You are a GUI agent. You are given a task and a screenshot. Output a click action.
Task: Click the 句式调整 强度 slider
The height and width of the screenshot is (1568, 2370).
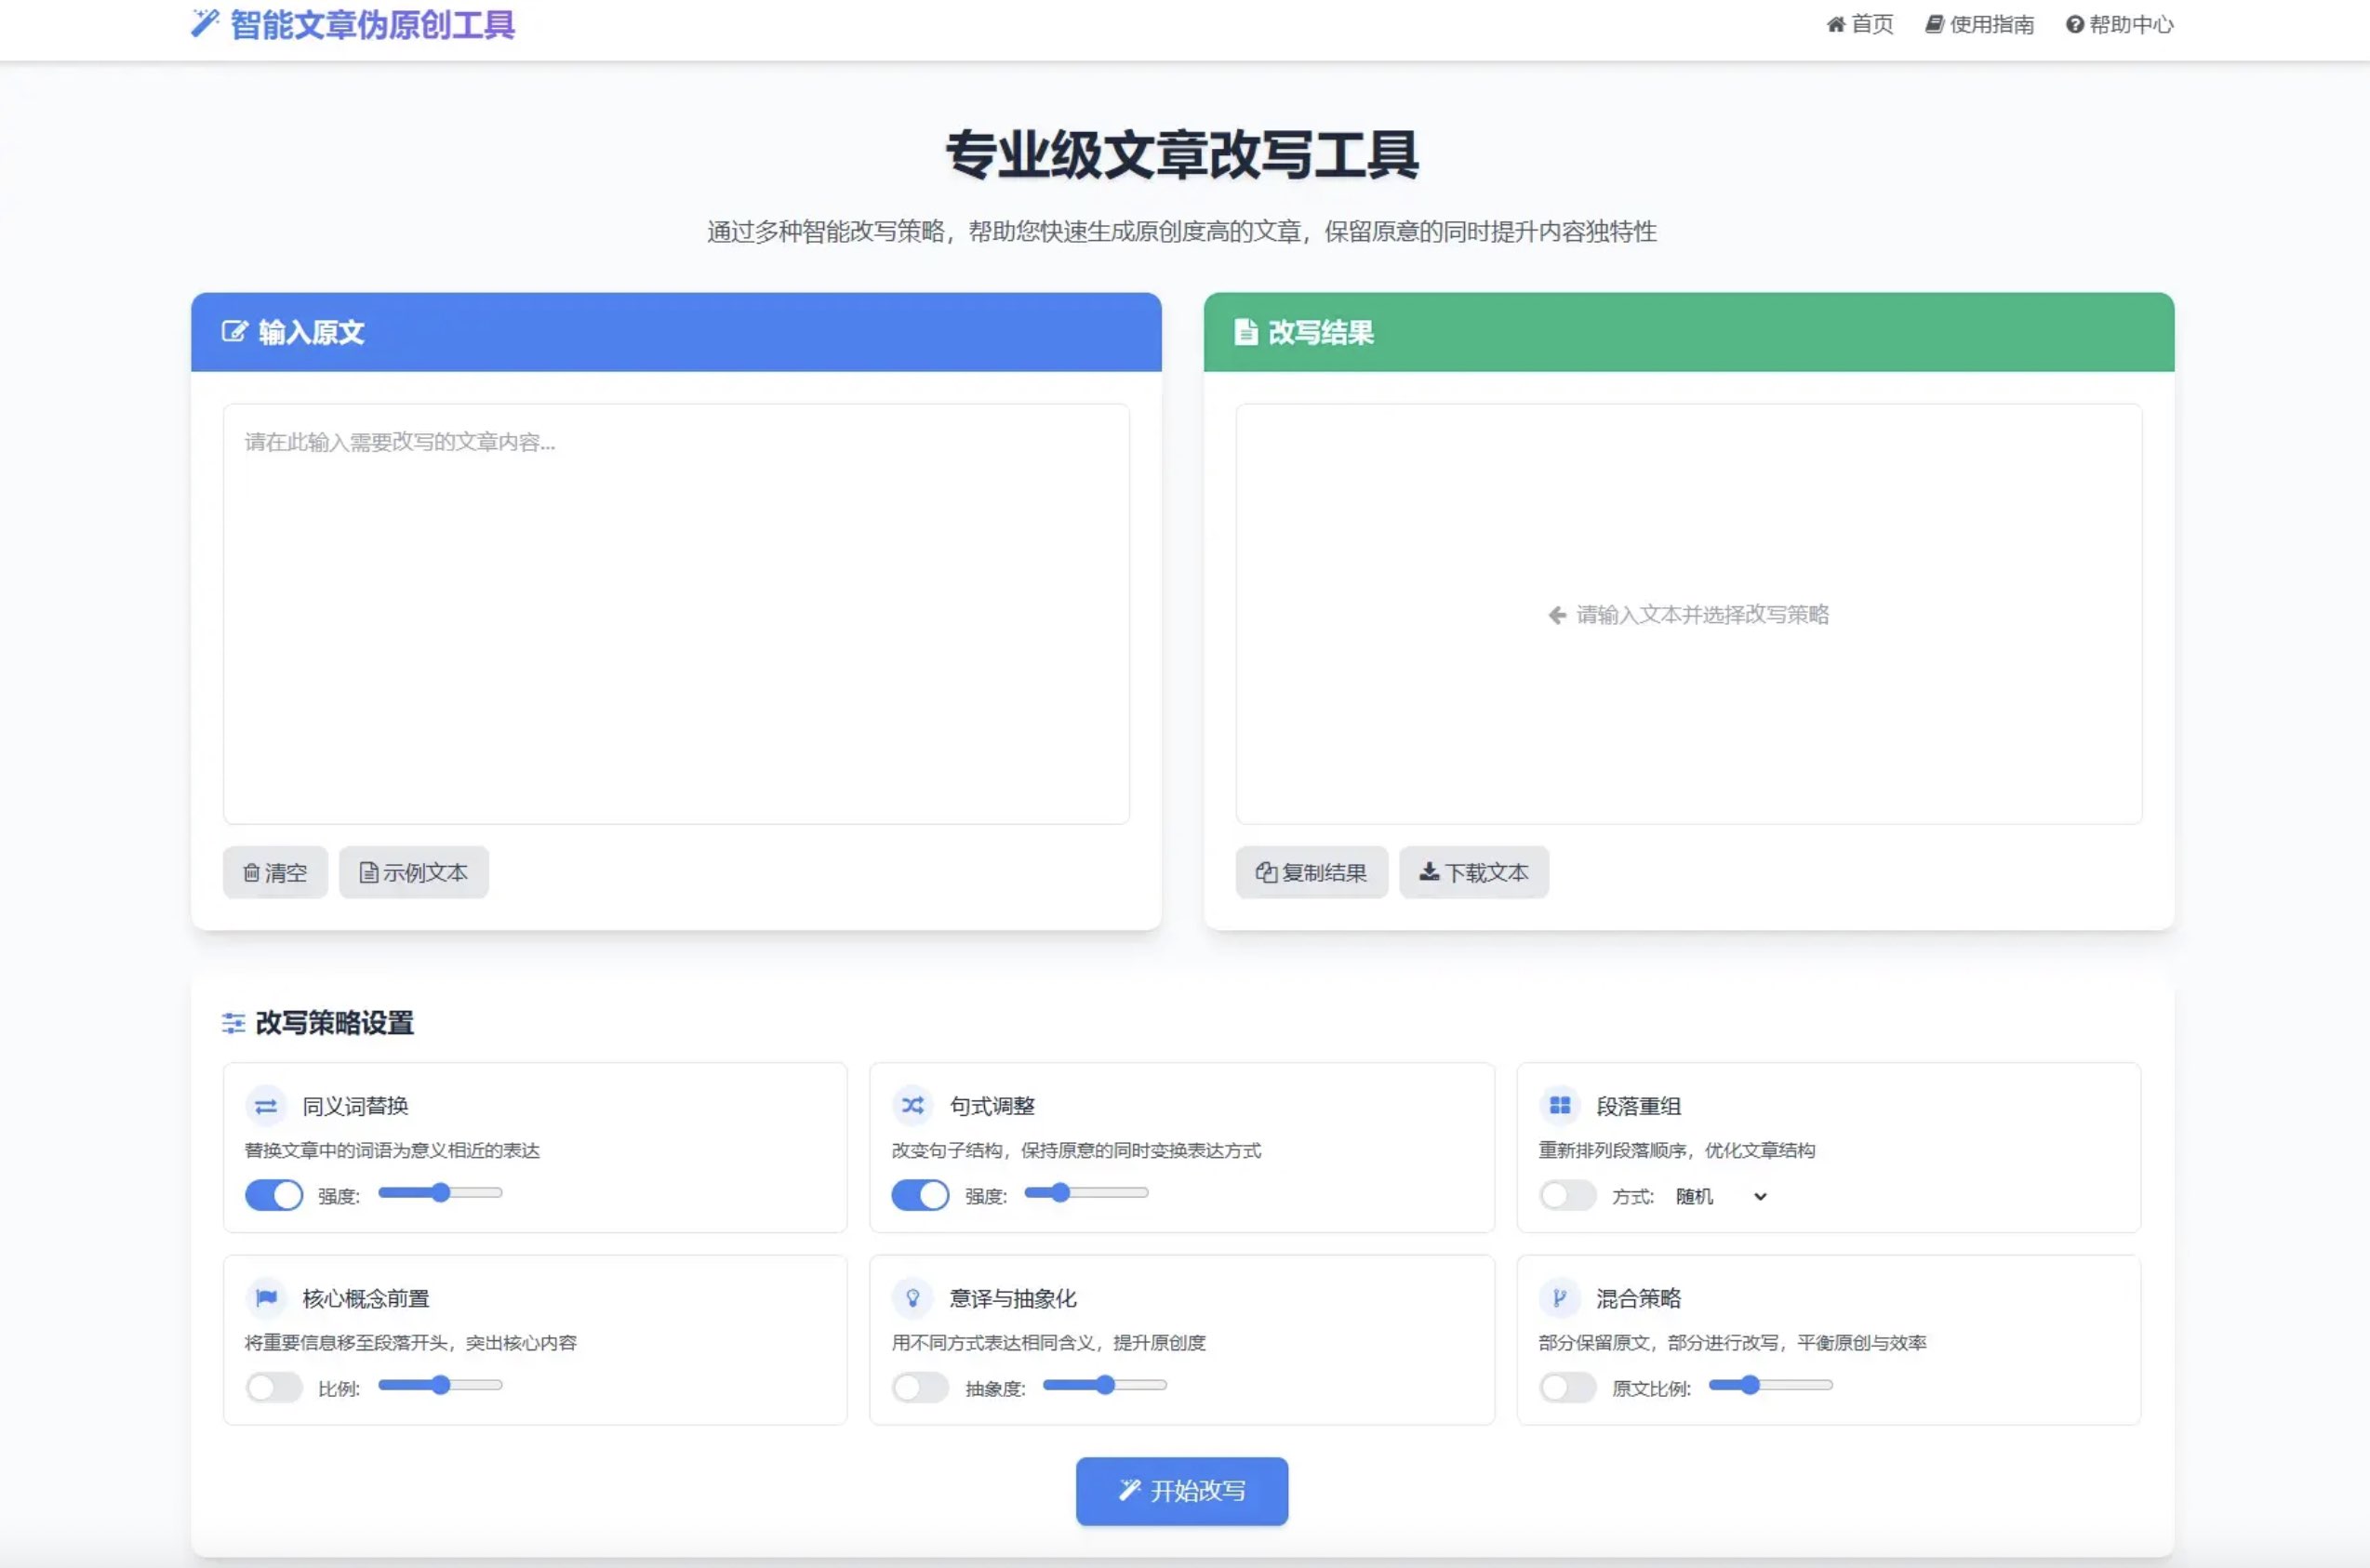point(1086,1192)
